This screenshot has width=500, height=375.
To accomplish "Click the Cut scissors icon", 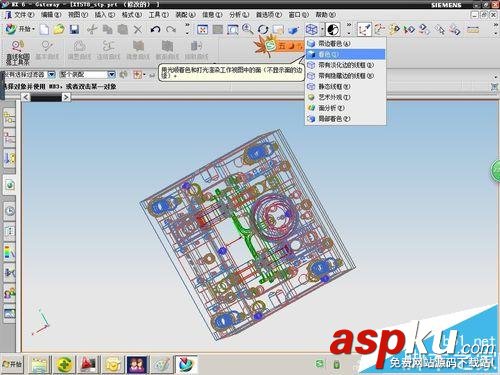I will (x=92, y=29).
